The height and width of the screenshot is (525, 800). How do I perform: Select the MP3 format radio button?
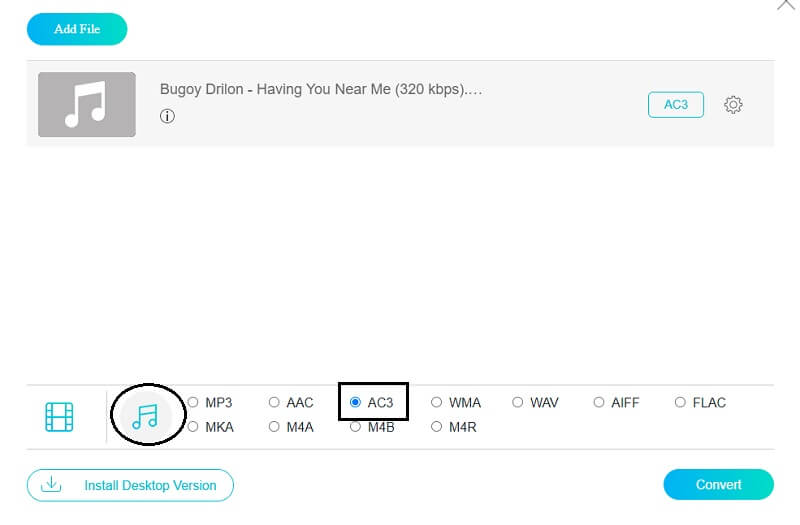[193, 403]
